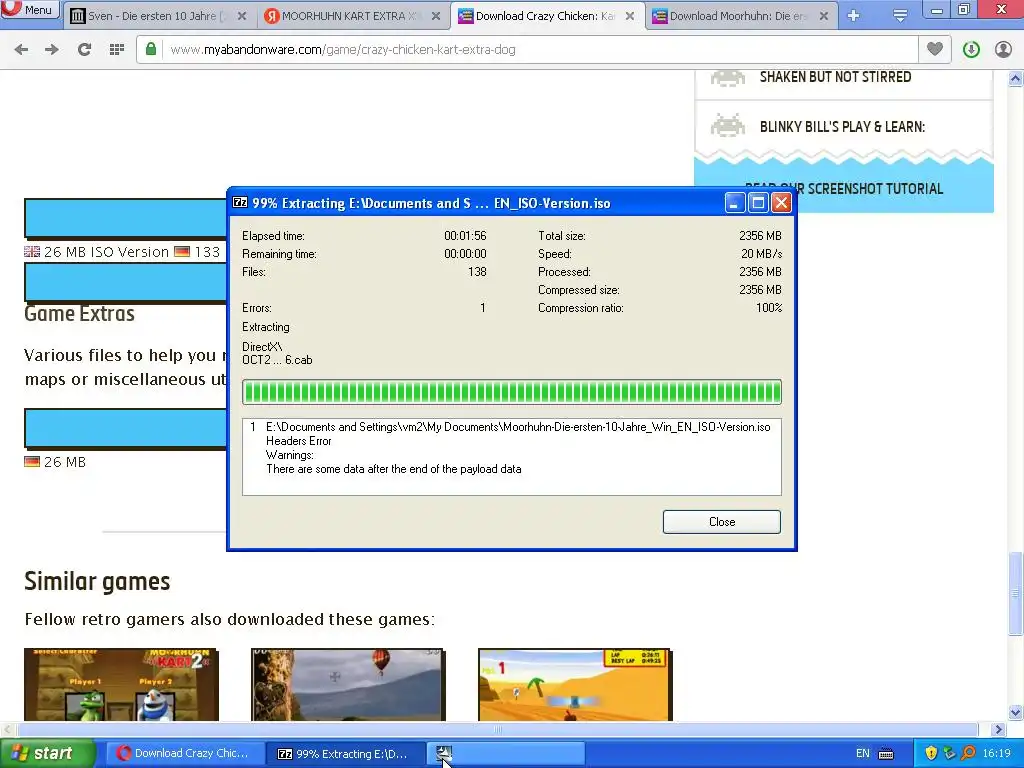Select 'There are some data after the end' warning
Screen dimensions: 1024x768
pyautogui.click(x=393, y=469)
